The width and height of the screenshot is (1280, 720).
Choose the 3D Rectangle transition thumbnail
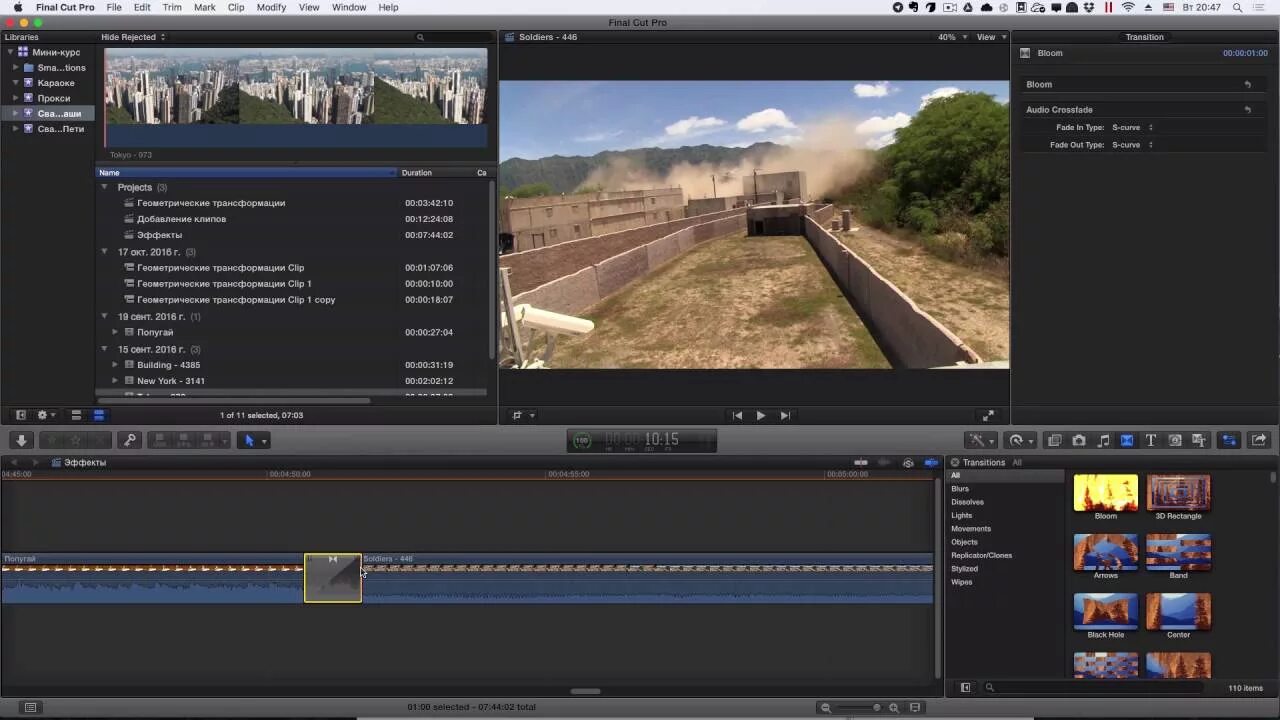1178,493
